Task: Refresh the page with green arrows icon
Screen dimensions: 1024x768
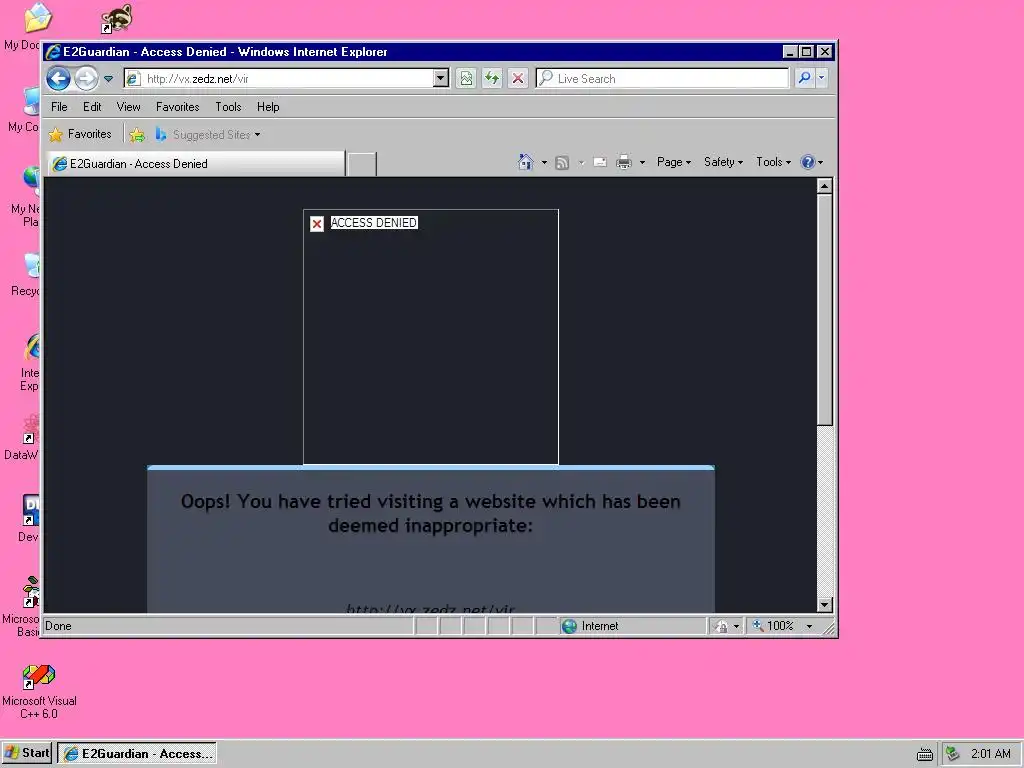Action: pos(492,79)
